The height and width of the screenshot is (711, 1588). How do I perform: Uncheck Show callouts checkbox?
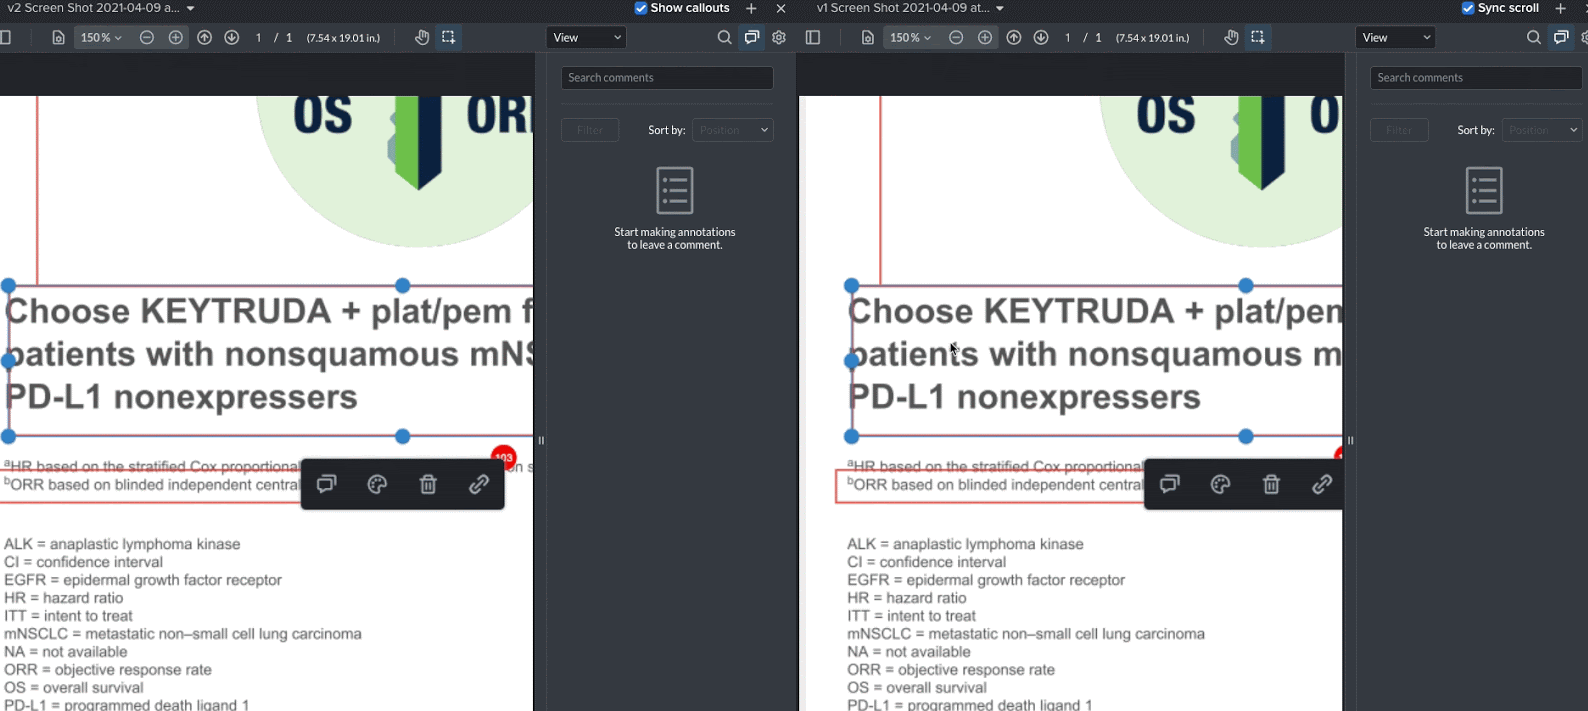[641, 8]
